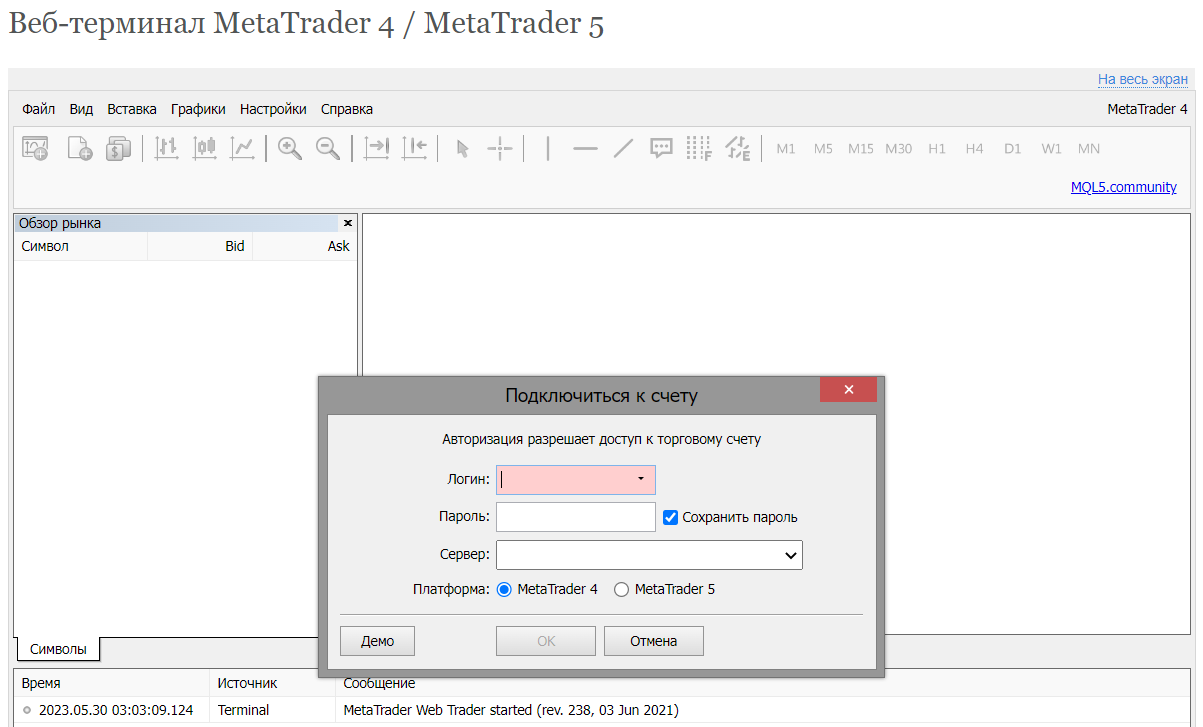Click the zoom out magnifier icon
The image size is (1203, 727).
(x=328, y=148)
